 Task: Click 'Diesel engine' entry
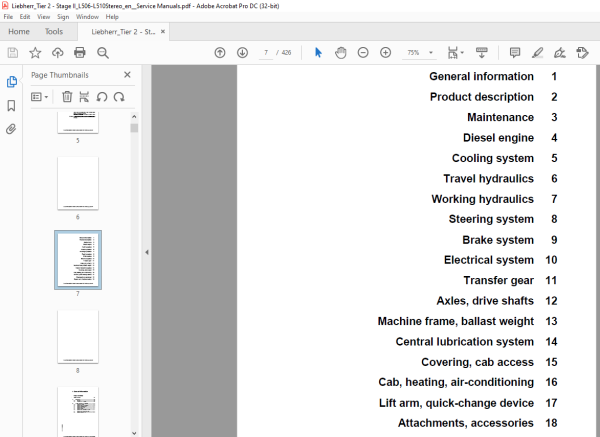pyautogui.click(x=498, y=138)
